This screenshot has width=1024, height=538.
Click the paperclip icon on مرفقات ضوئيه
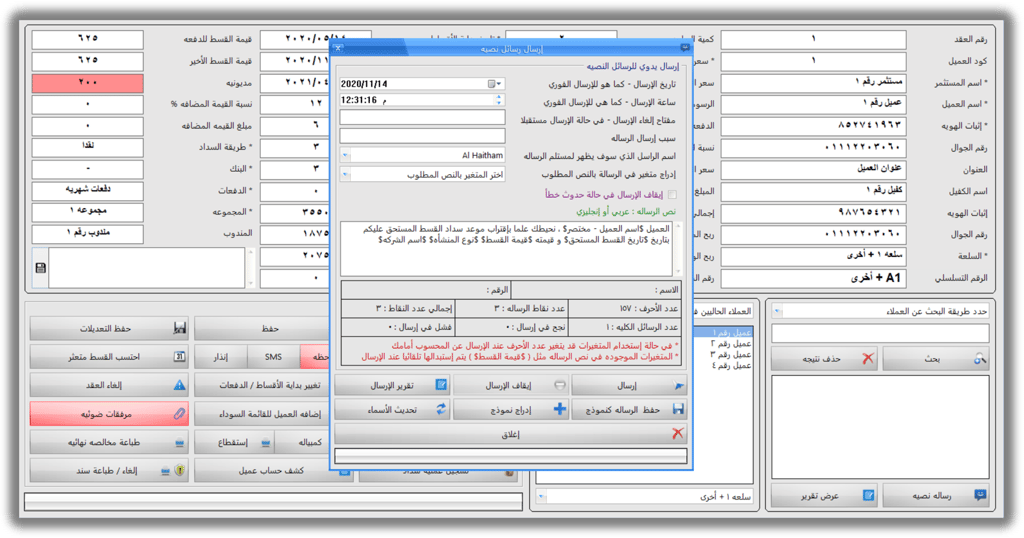click(x=180, y=414)
